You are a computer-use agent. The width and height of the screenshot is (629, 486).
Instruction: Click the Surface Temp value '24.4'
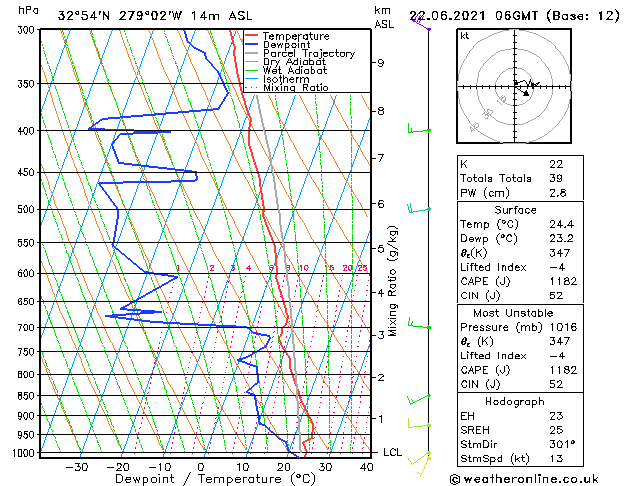(562, 224)
